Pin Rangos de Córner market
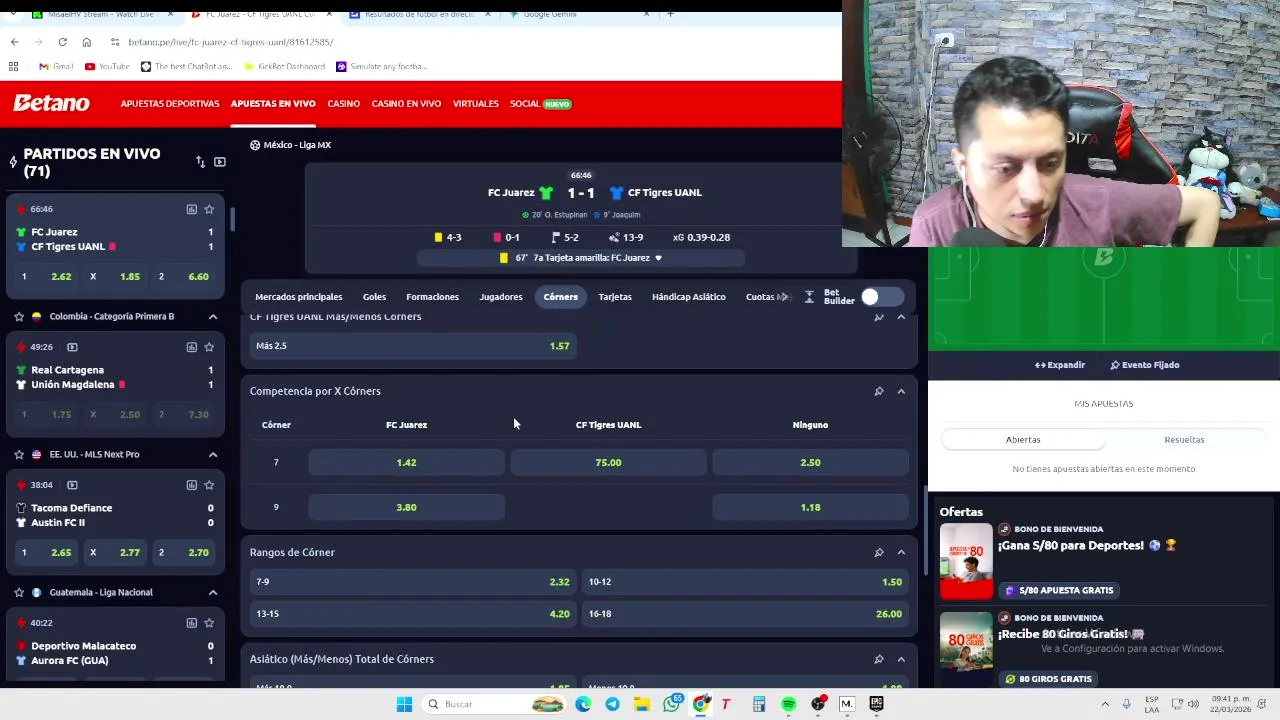Screen dimensions: 1280x720 879,552
